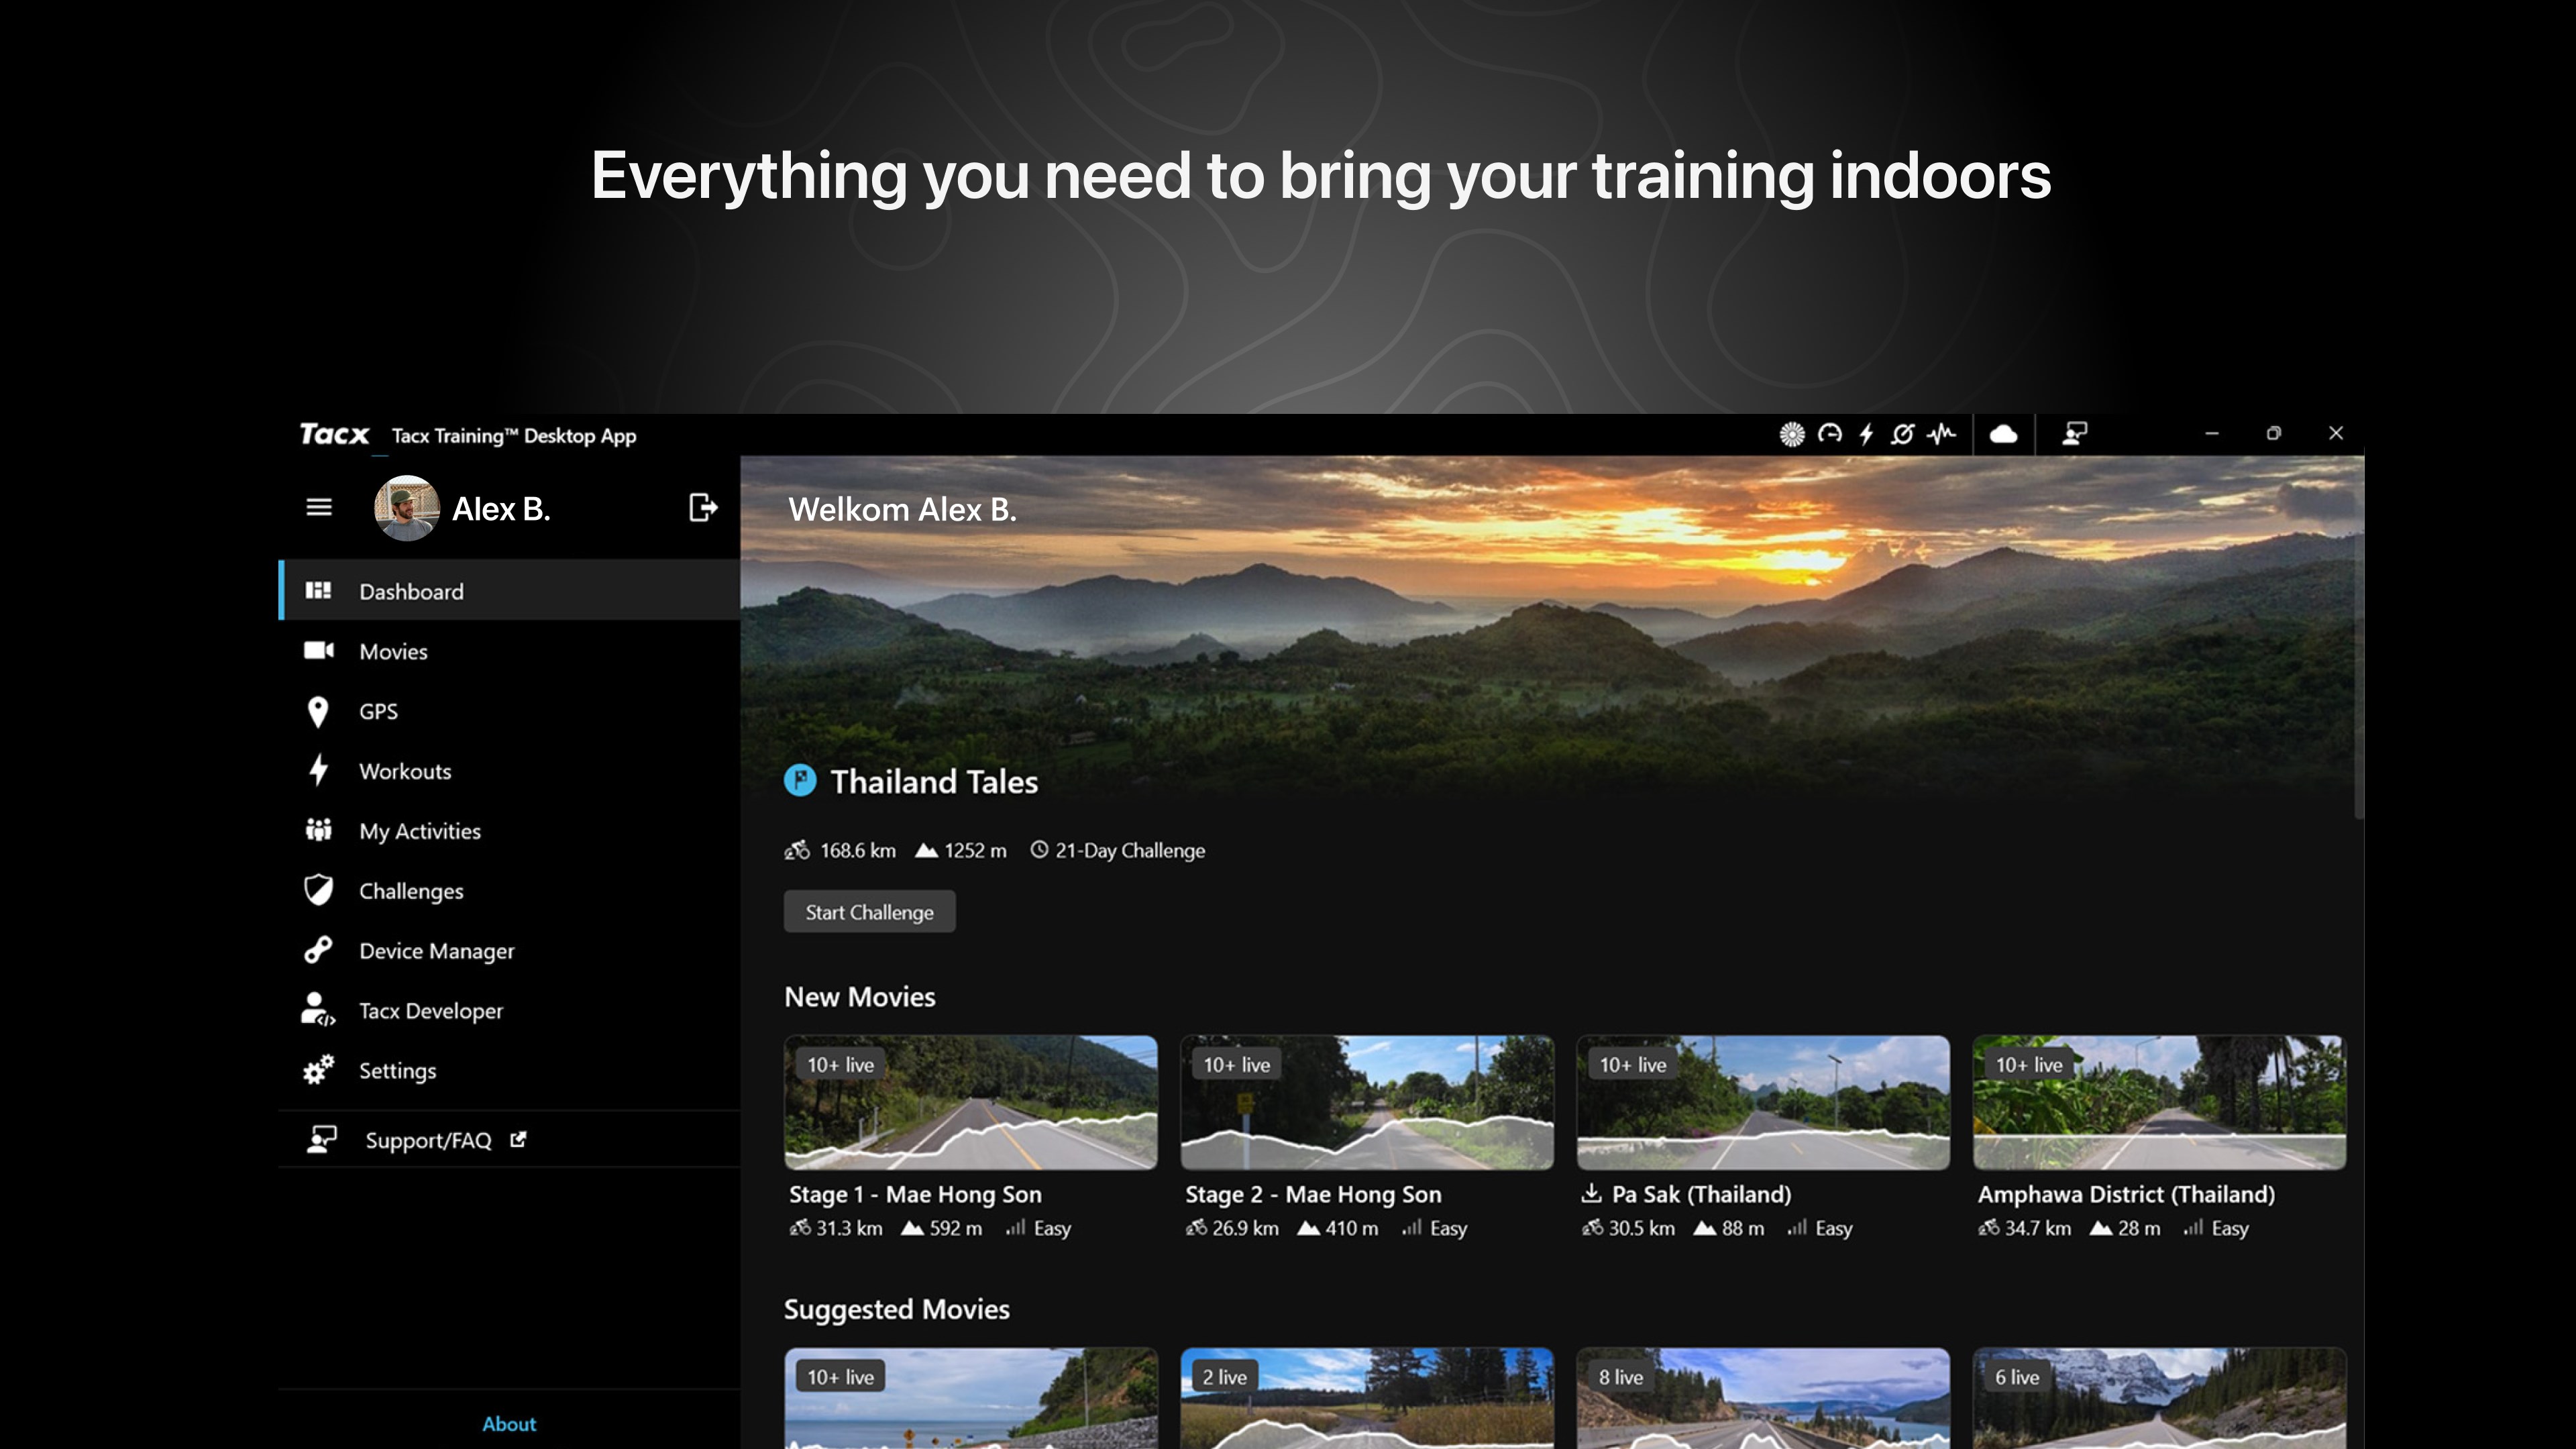Click download icon next to Pa Sak
Image resolution: width=2576 pixels, height=1449 pixels.
click(x=1591, y=1193)
